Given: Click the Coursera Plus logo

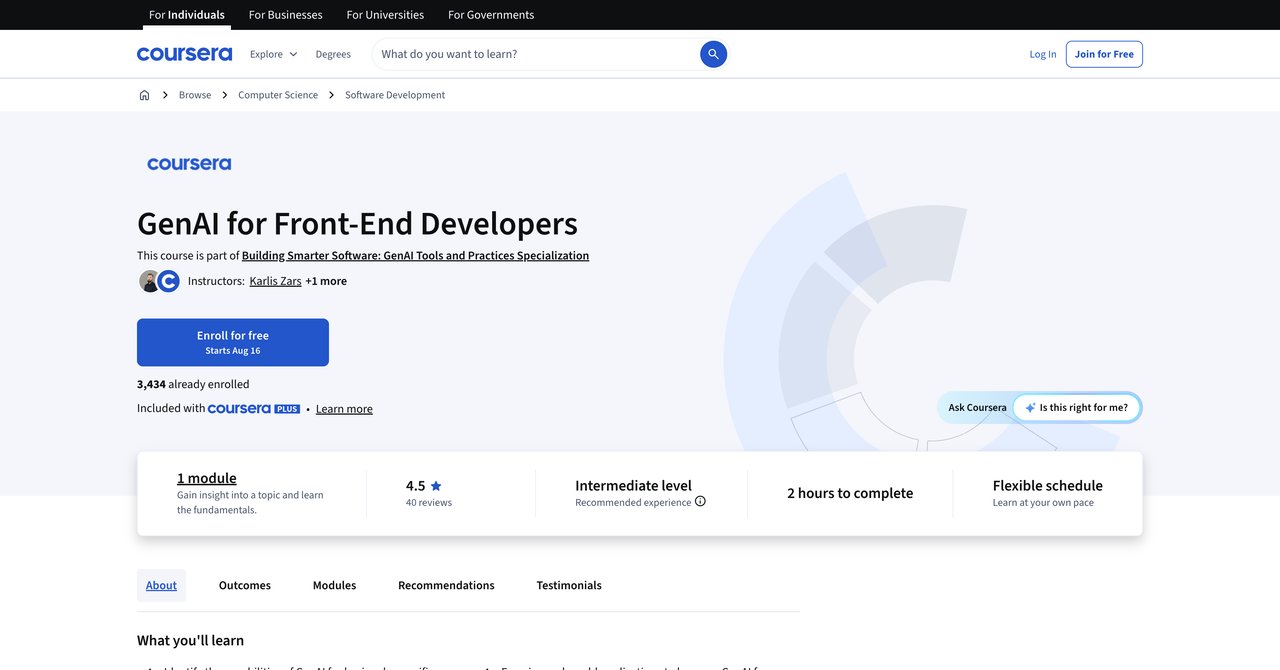Looking at the screenshot, I should 254,409.
